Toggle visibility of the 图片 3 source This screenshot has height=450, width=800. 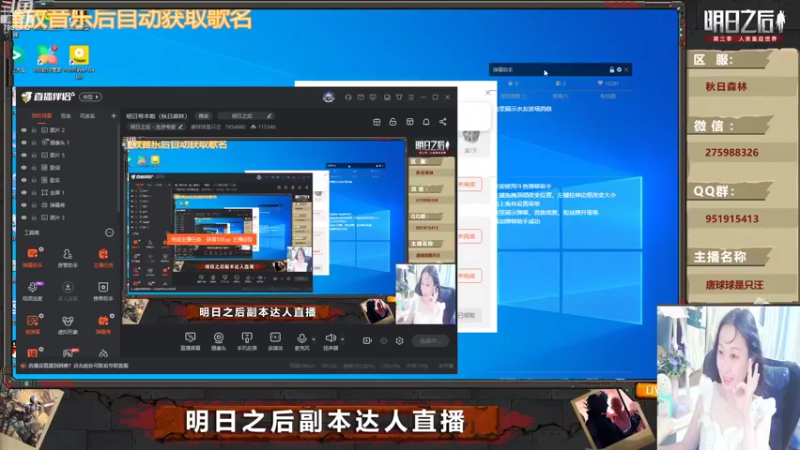23,217
